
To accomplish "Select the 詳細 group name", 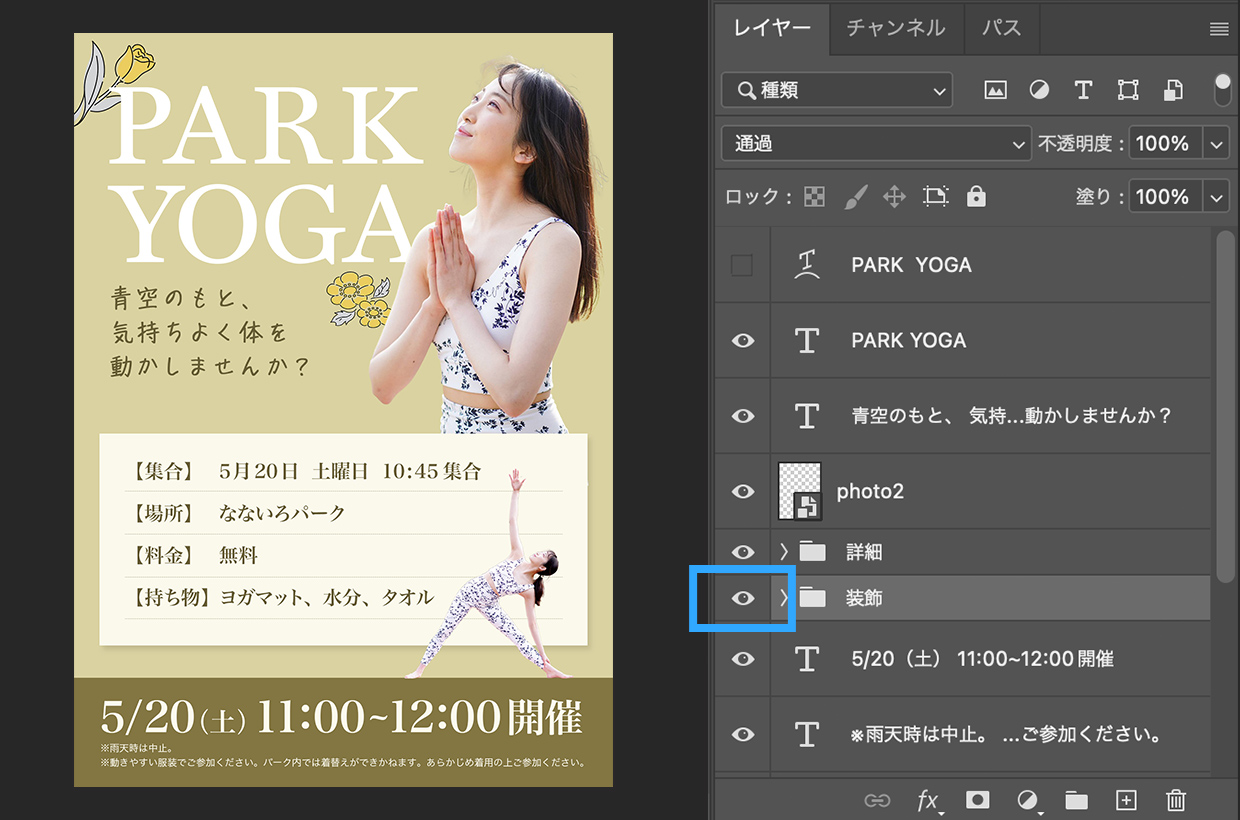I will [864, 552].
